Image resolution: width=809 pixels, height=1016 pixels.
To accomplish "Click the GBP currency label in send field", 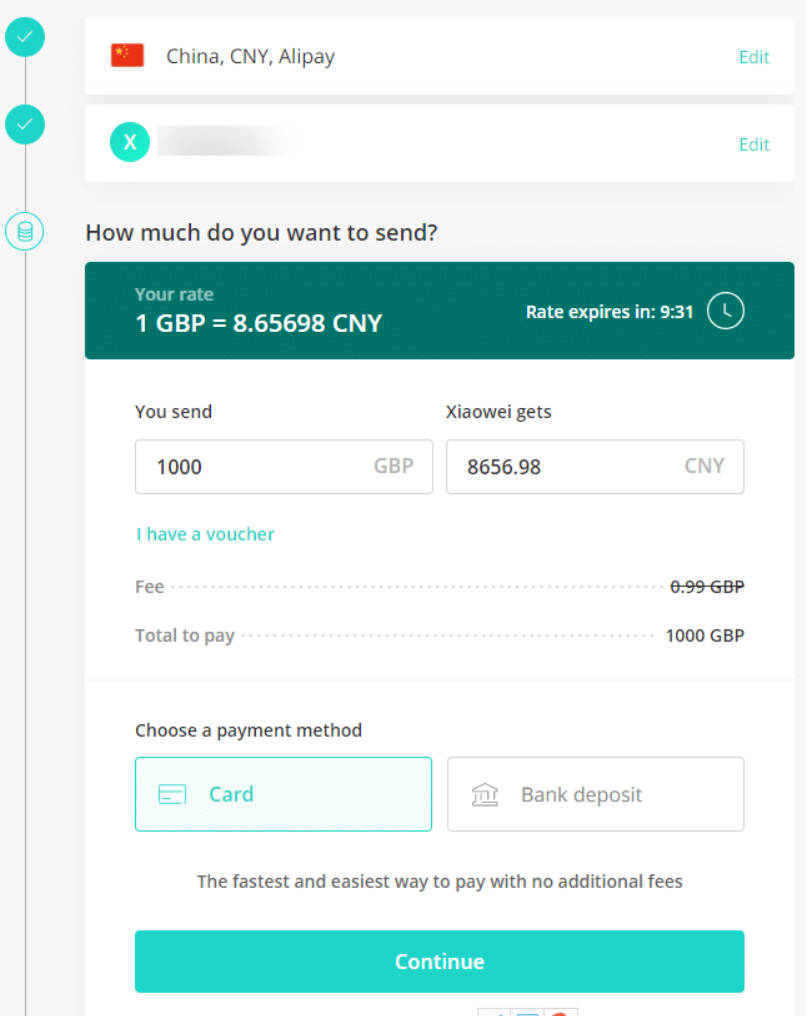I will pyautogui.click(x=393, y=466).
